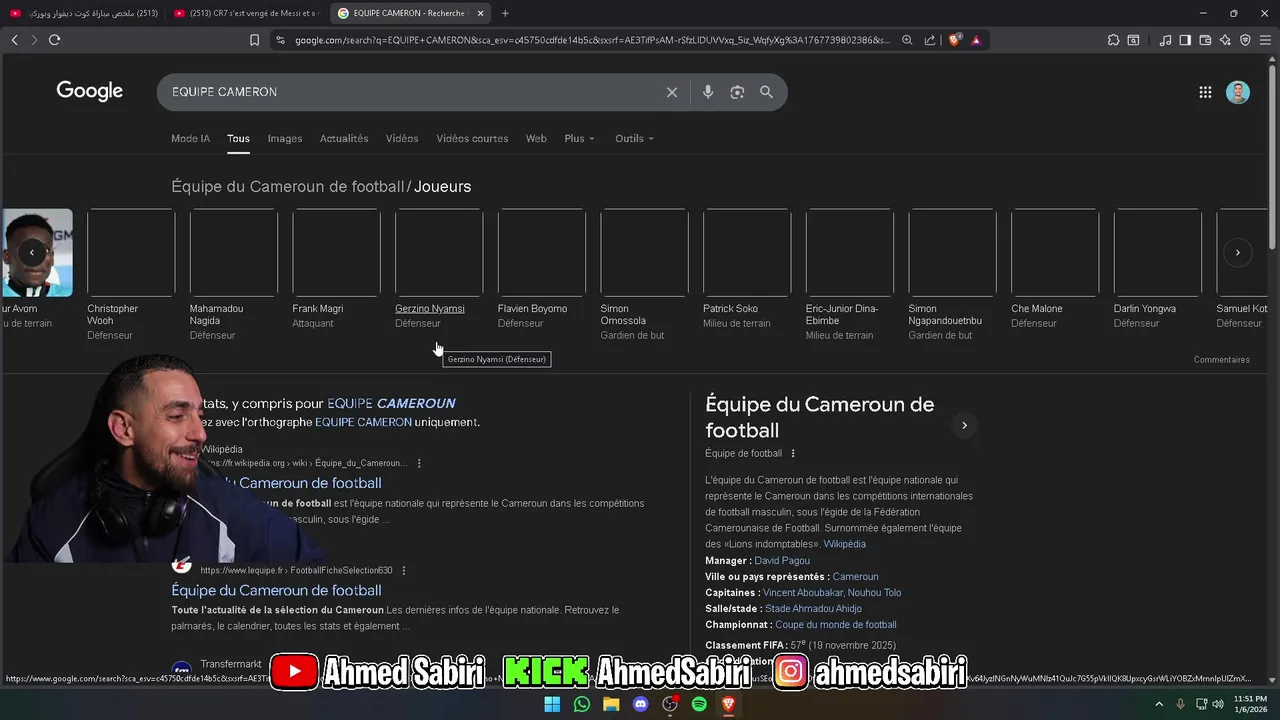1280x720 pixels.
Task: Submit search with the magnifier icon
Action: (766, 92)
